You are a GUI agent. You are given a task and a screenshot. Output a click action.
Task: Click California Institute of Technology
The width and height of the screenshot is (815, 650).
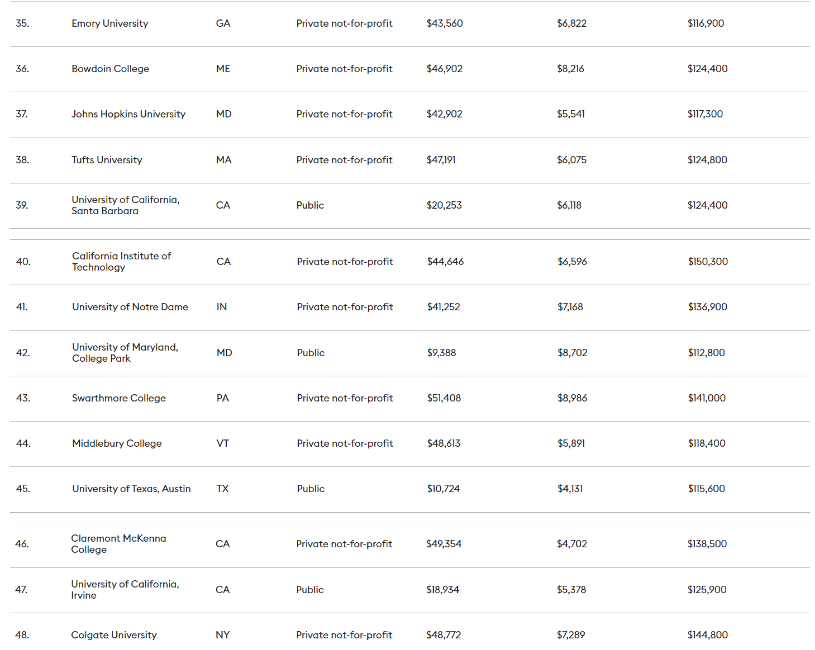(x=121, y=261)
